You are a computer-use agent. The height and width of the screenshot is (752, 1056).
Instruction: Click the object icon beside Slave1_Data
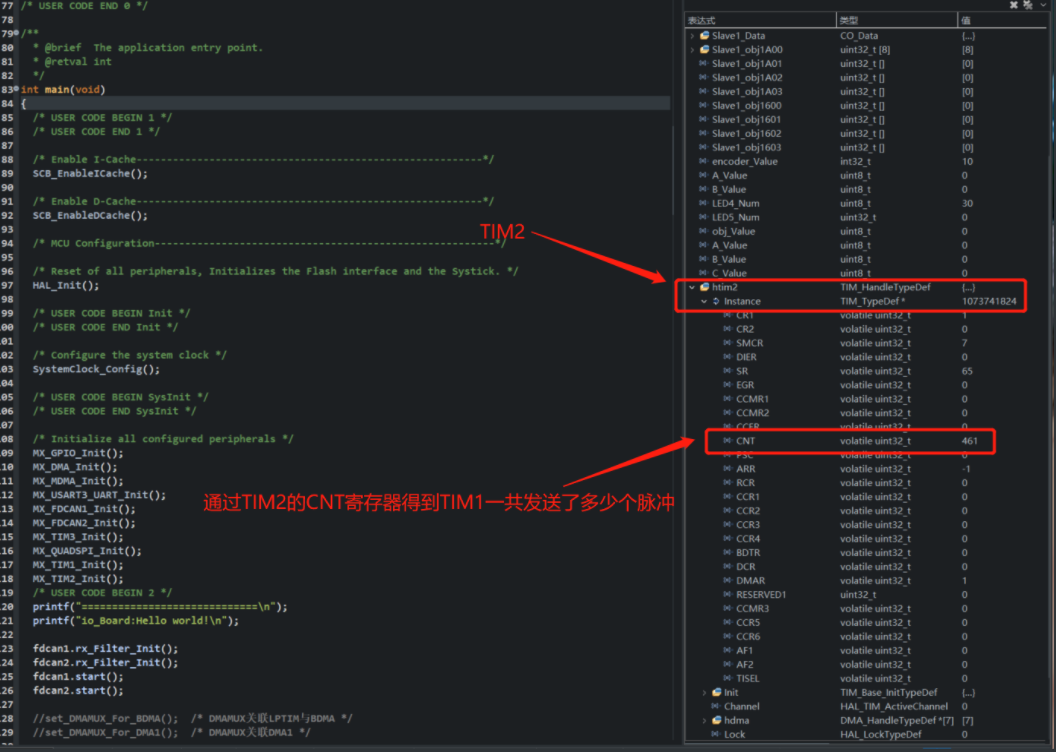click(x=703, y=35)
